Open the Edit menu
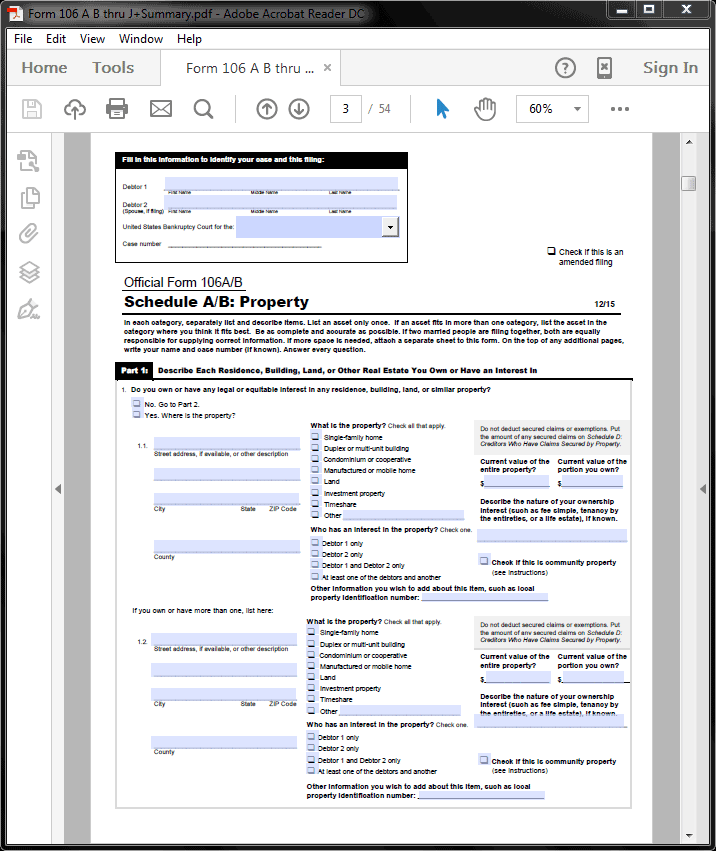The width and height of the screenshot is (716, 851). 56,39
